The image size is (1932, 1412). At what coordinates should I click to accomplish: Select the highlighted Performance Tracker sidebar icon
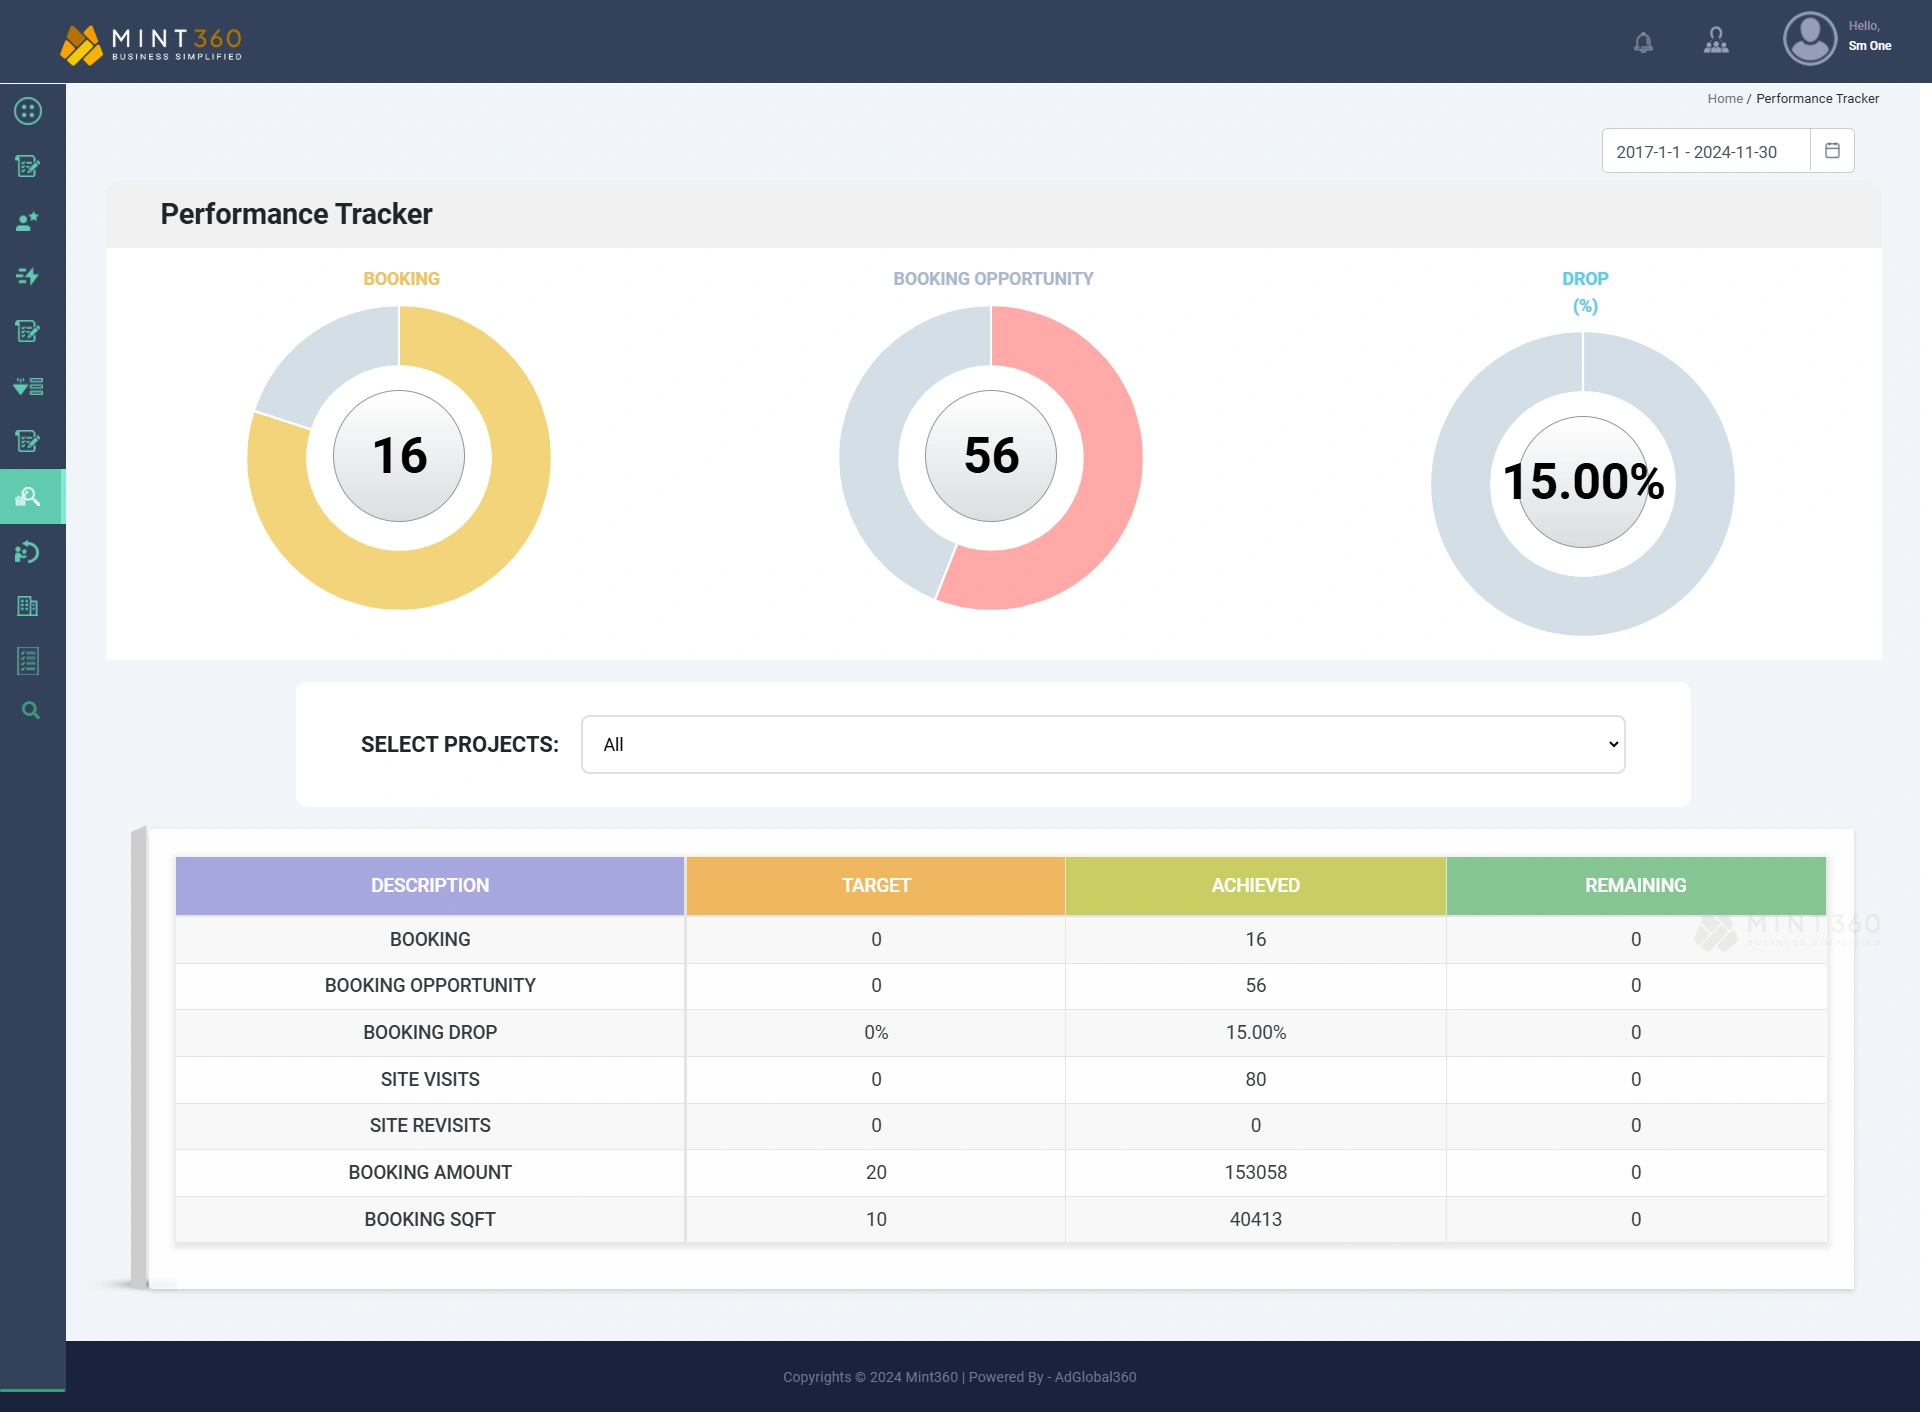pos(28,497)
